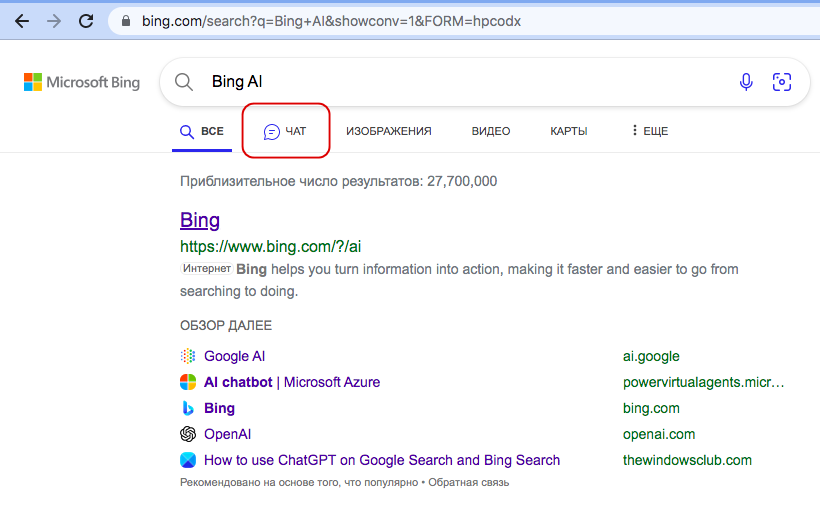Click the padlock icon in the address bar
Image resolution: width=820 pixels, height=507 pixels.
126,21
